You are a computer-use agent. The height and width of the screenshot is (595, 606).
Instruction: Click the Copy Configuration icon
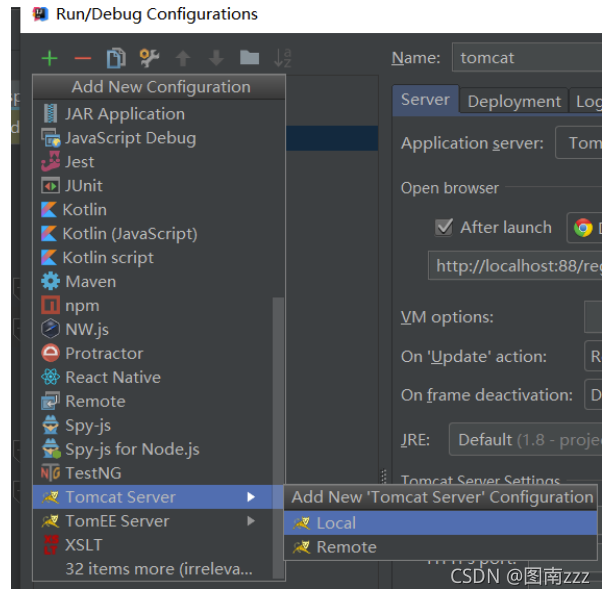coord(116,58)
